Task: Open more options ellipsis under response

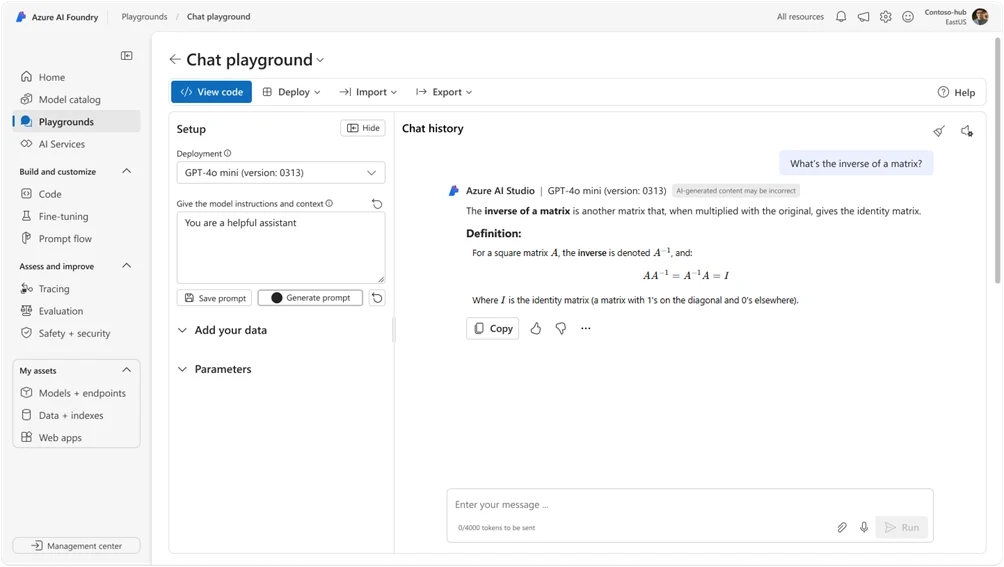Action: tap(586, 328)
